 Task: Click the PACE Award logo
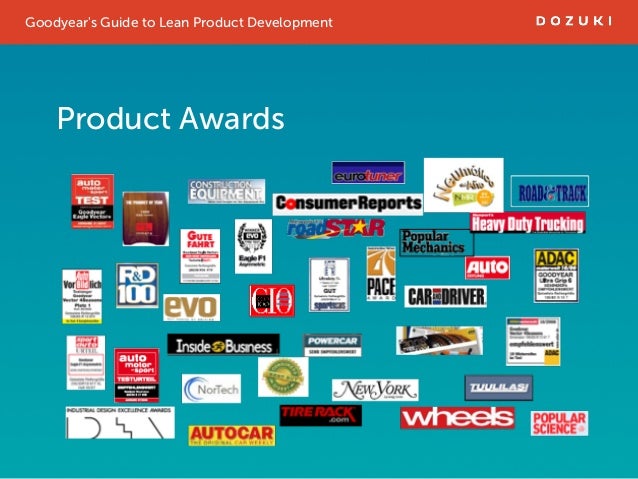point(381,273)
